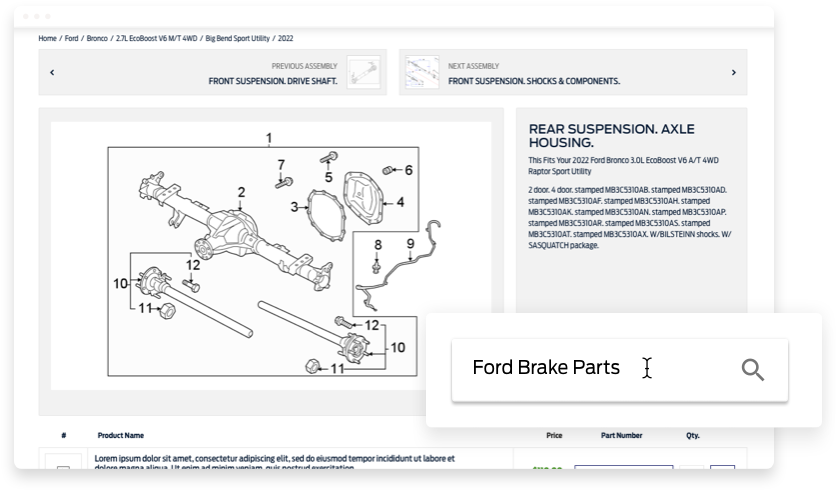Open the 2022 breadcrumb link
Viewport: 838px width, 491px height.
tap(285, 38)
